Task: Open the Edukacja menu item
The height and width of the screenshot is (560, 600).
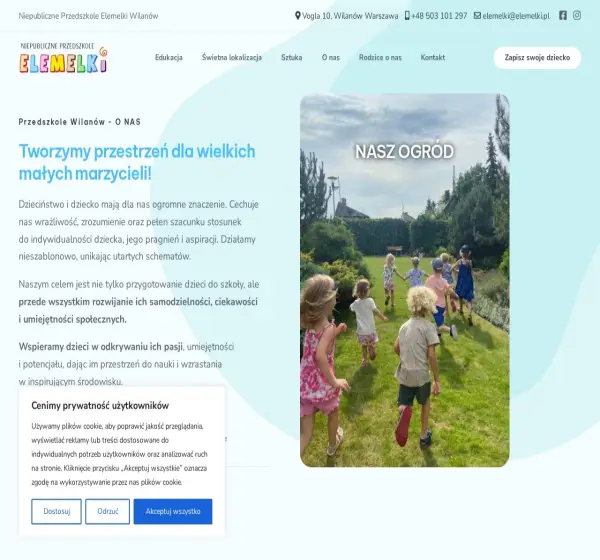Action: click(169, 57)
